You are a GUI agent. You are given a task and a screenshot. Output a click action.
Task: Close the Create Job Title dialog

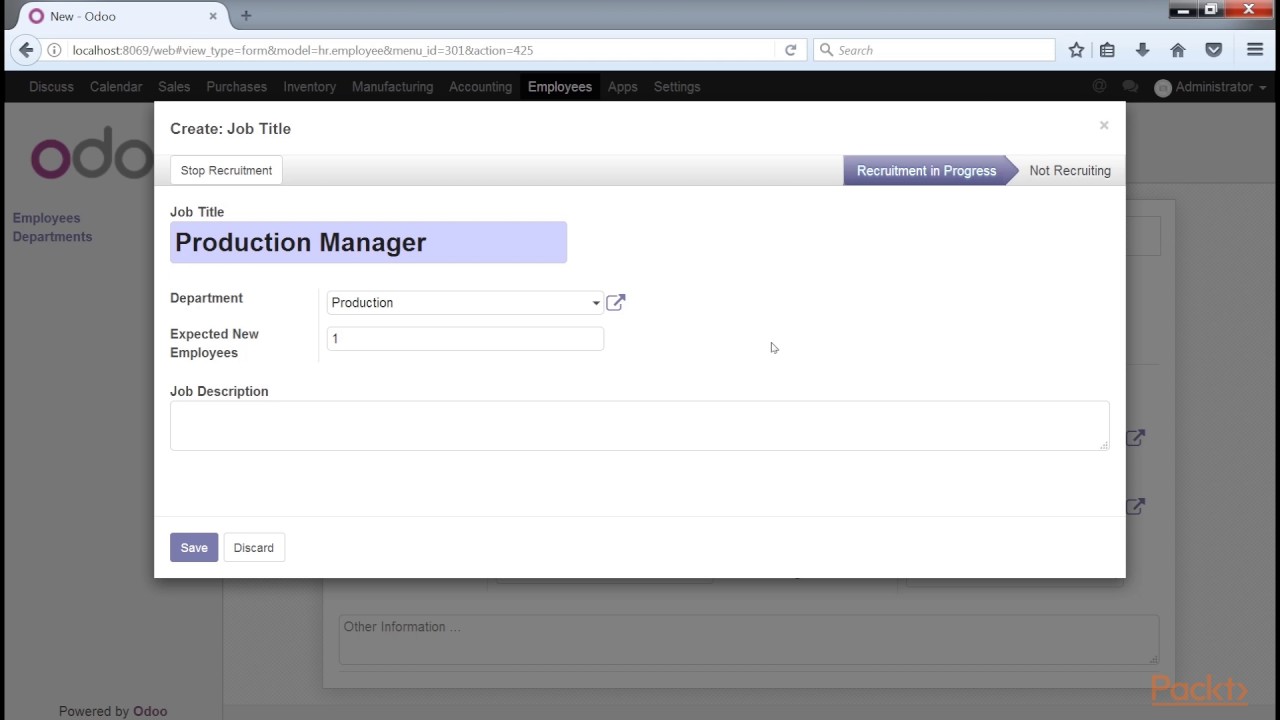point(1104,125)
